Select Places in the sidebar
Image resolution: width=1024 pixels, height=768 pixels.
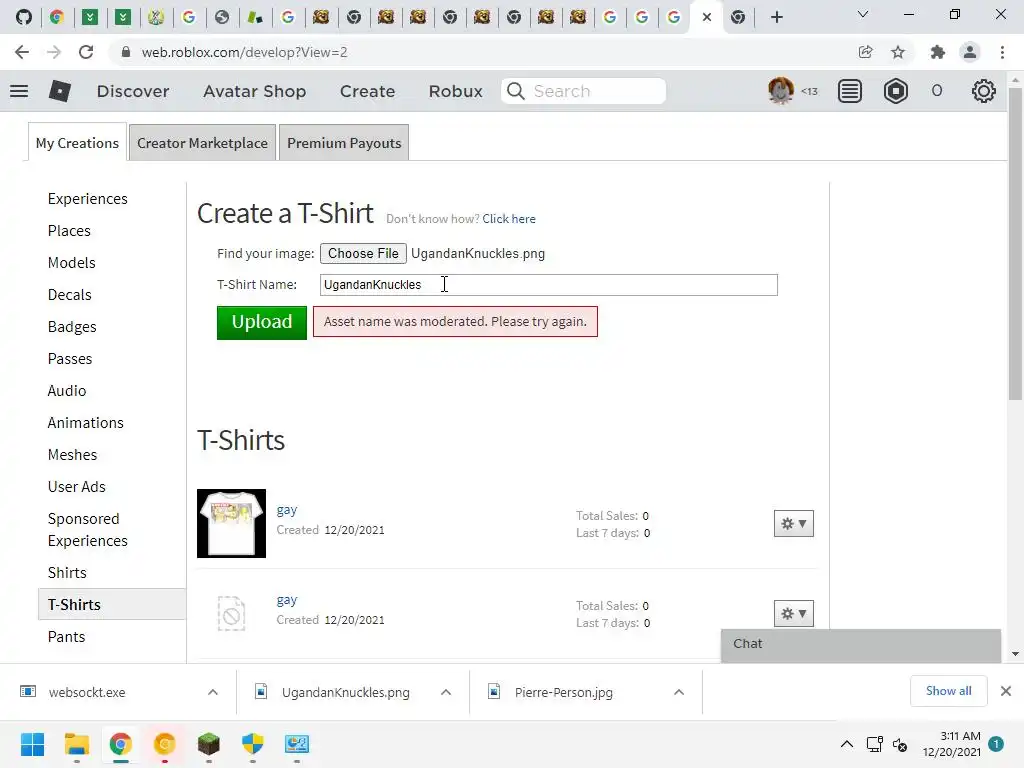coord(69,231)
